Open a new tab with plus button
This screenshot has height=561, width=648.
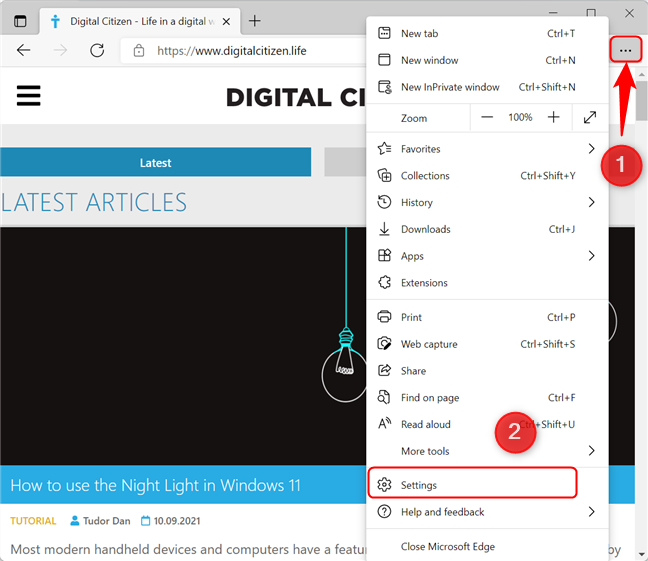[255, 21]
